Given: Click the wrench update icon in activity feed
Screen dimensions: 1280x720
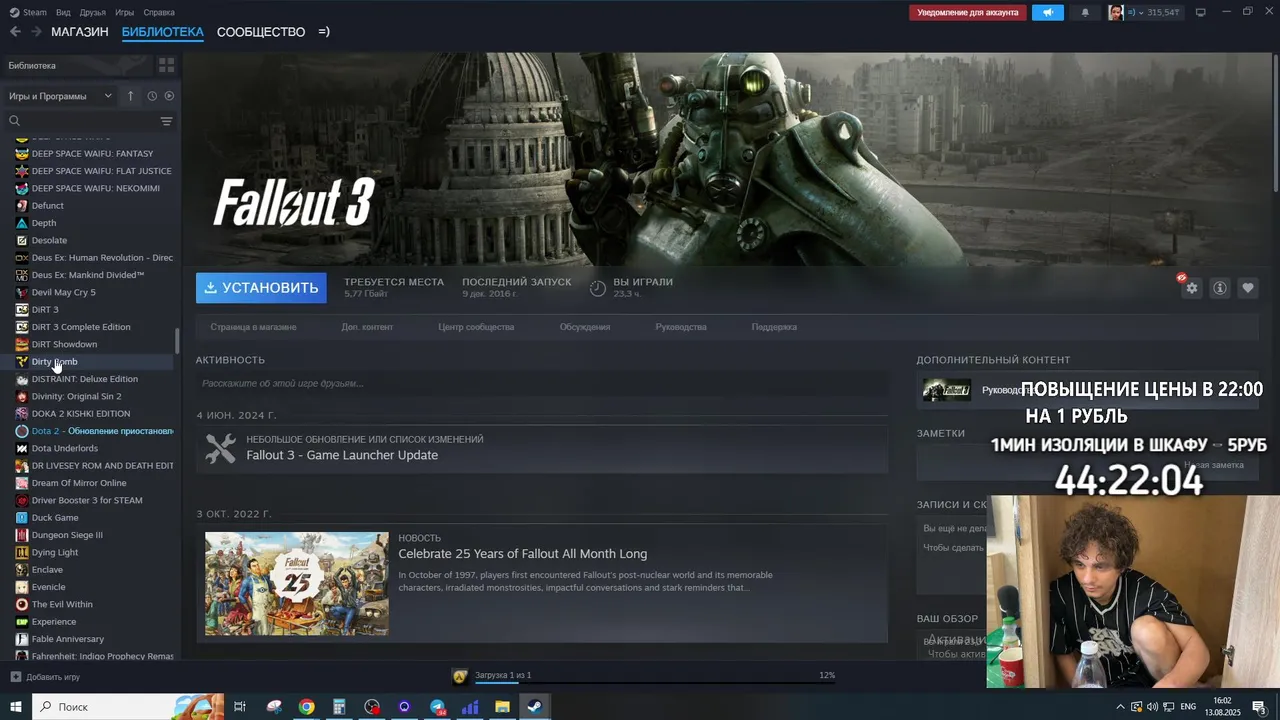Looking at the screenshot, I should point(221,448).
